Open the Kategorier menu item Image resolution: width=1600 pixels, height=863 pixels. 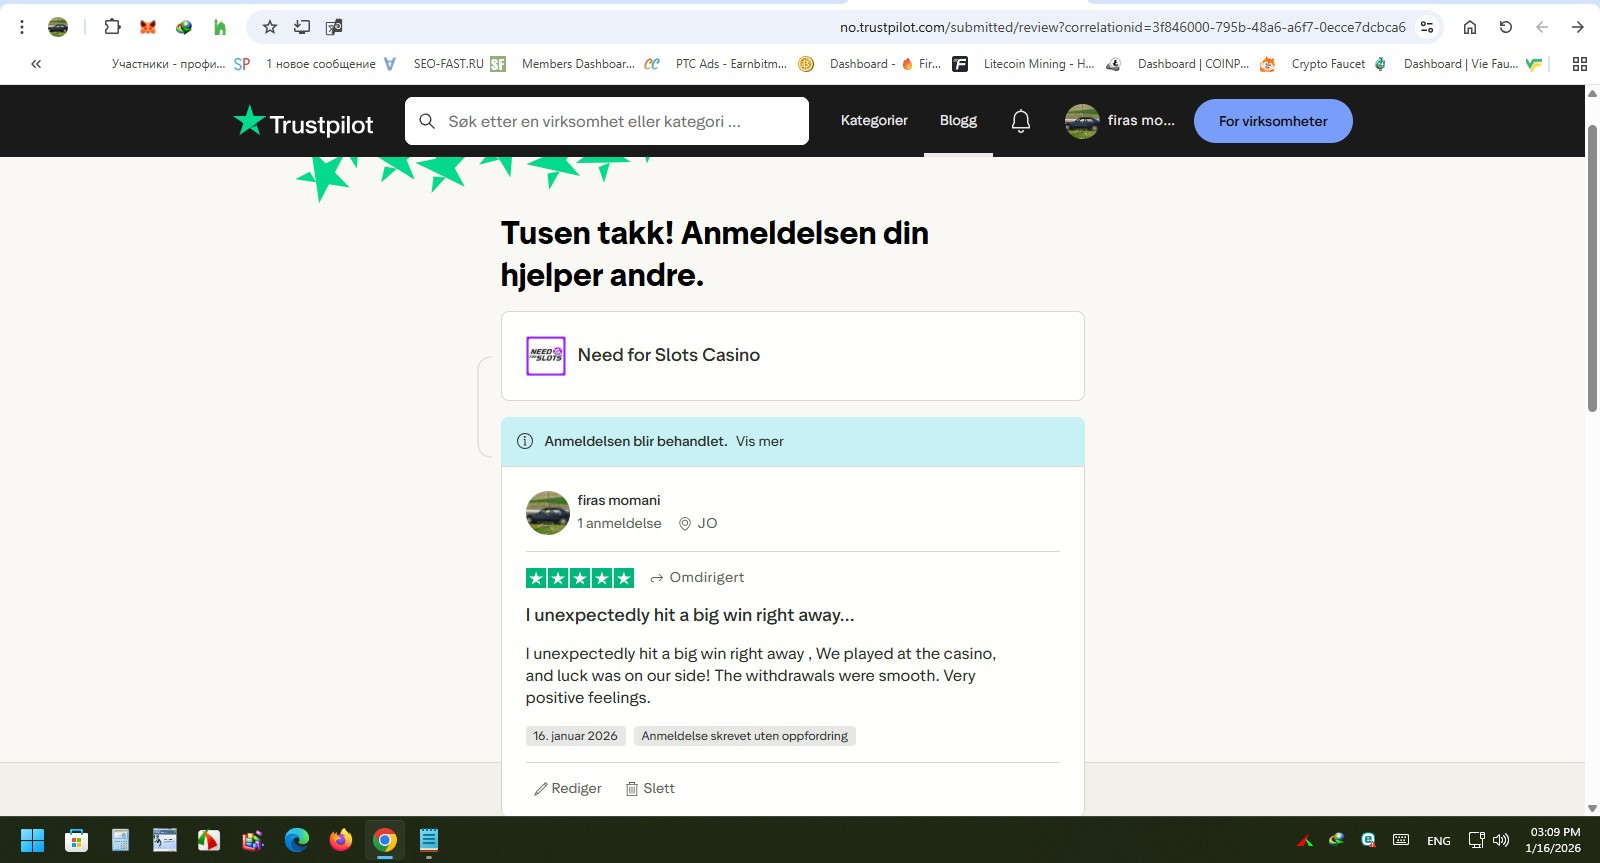click(x=874, y=121)
